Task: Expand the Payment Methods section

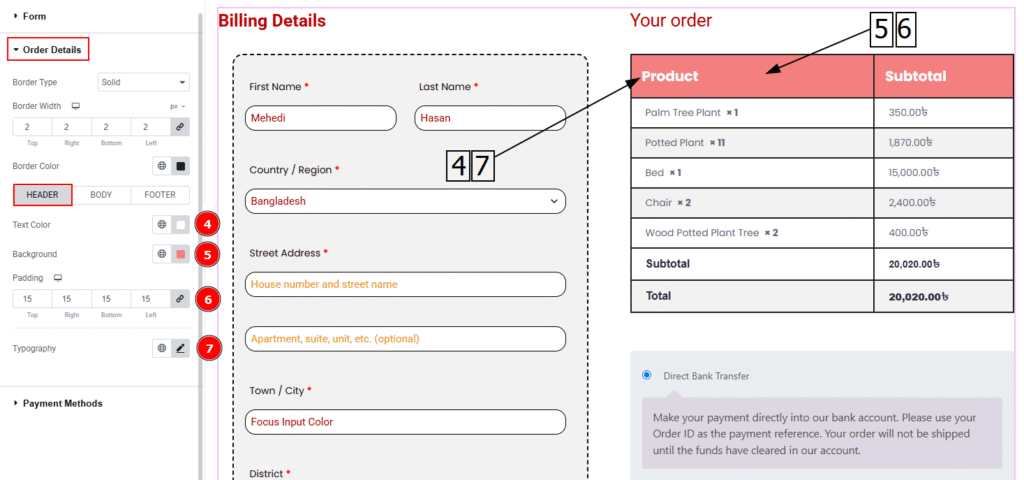Action: (61, 403)
